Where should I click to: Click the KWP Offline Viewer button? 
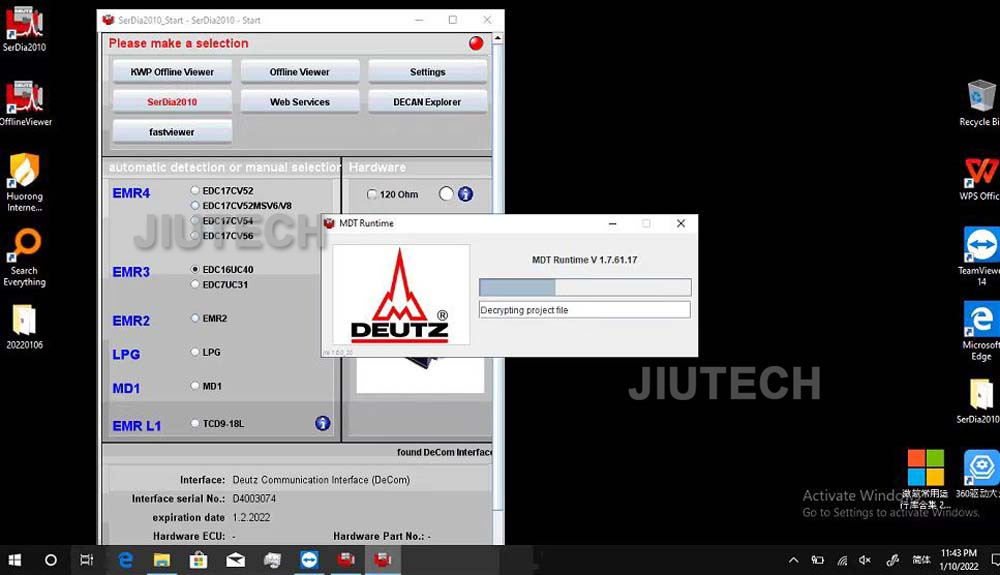coord(172,72)
